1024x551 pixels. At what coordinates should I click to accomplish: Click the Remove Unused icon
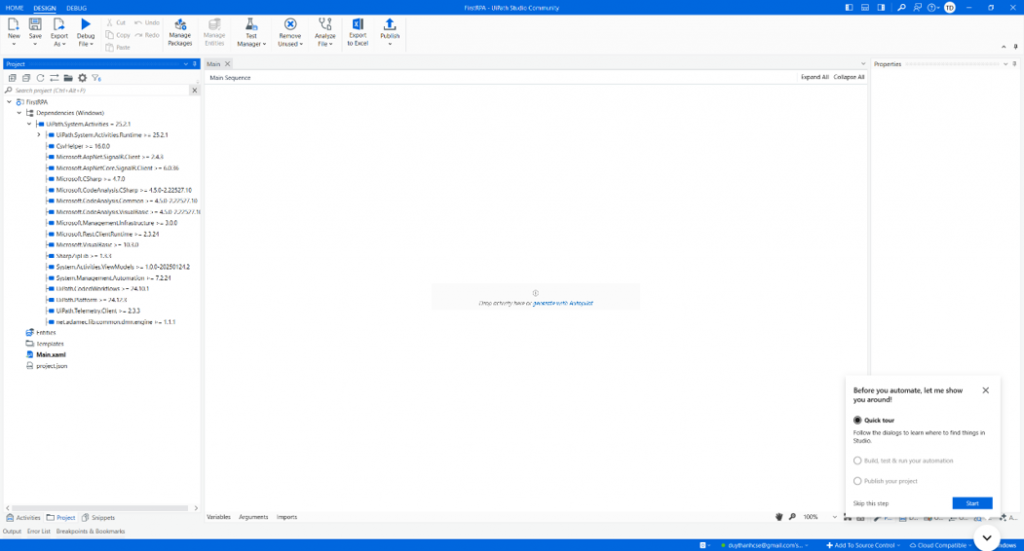(290, 24)
